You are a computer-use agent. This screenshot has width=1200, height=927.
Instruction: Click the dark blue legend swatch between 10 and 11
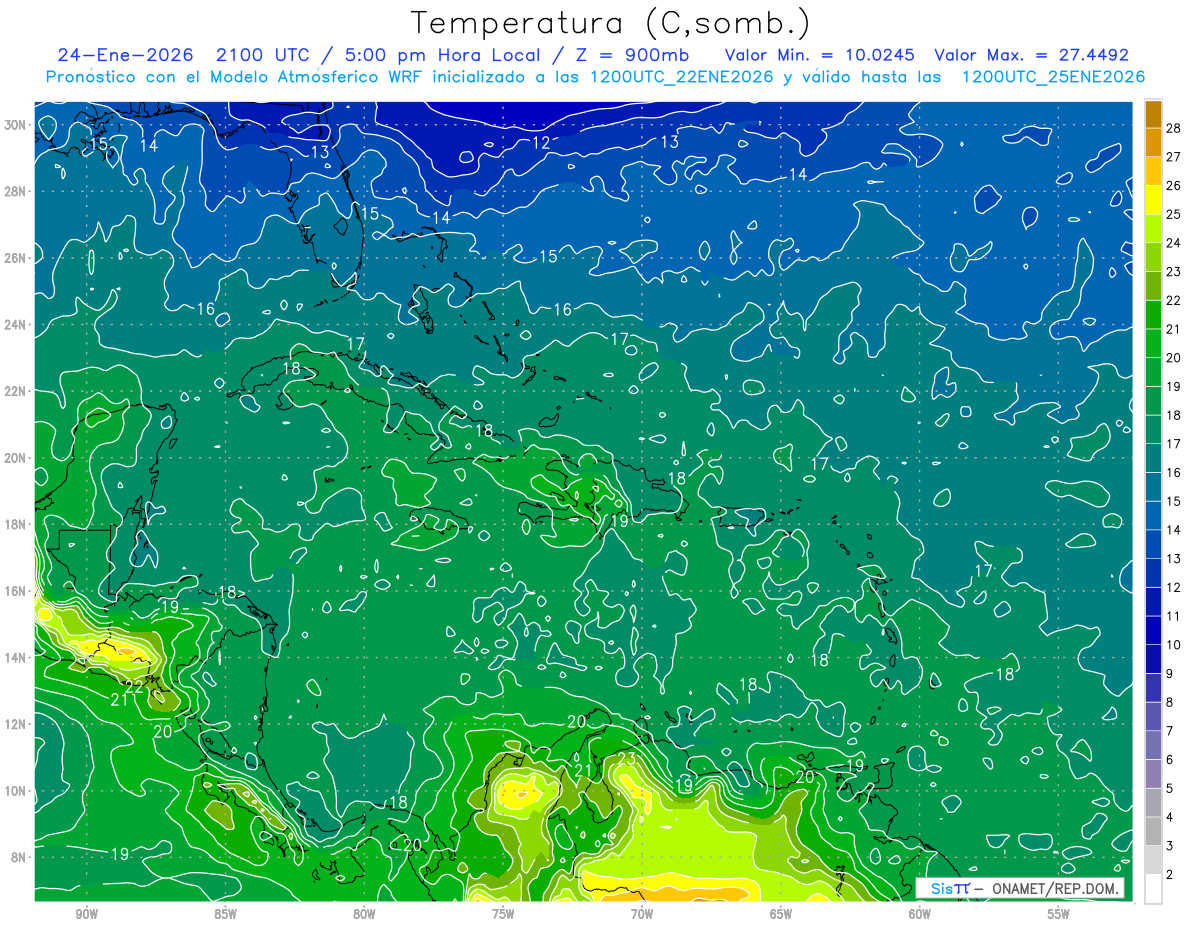[x=1153, y=630]
